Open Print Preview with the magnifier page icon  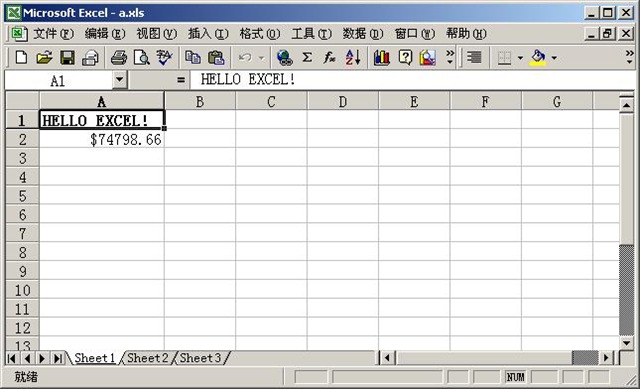tap(142, 58)
